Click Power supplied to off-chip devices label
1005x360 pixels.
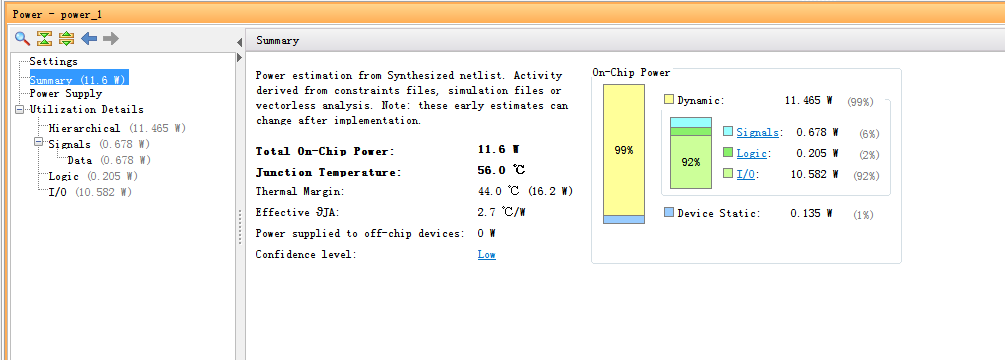[360, 233]
